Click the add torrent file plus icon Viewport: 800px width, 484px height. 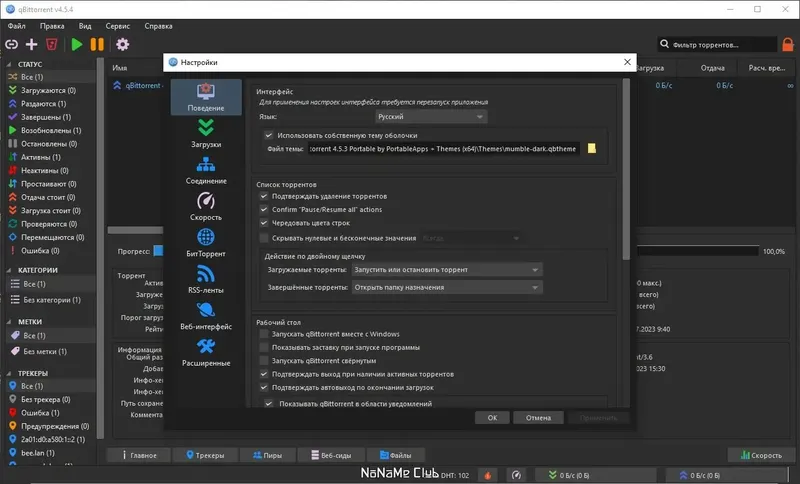(32, 44)
